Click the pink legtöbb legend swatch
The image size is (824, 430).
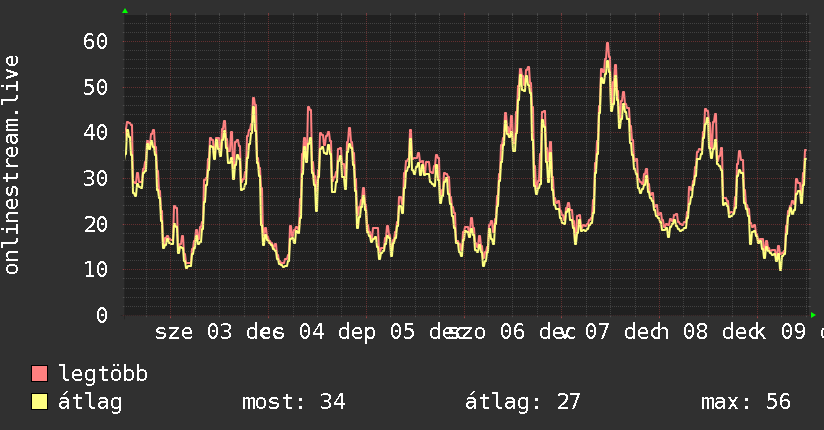coord(39,374)
